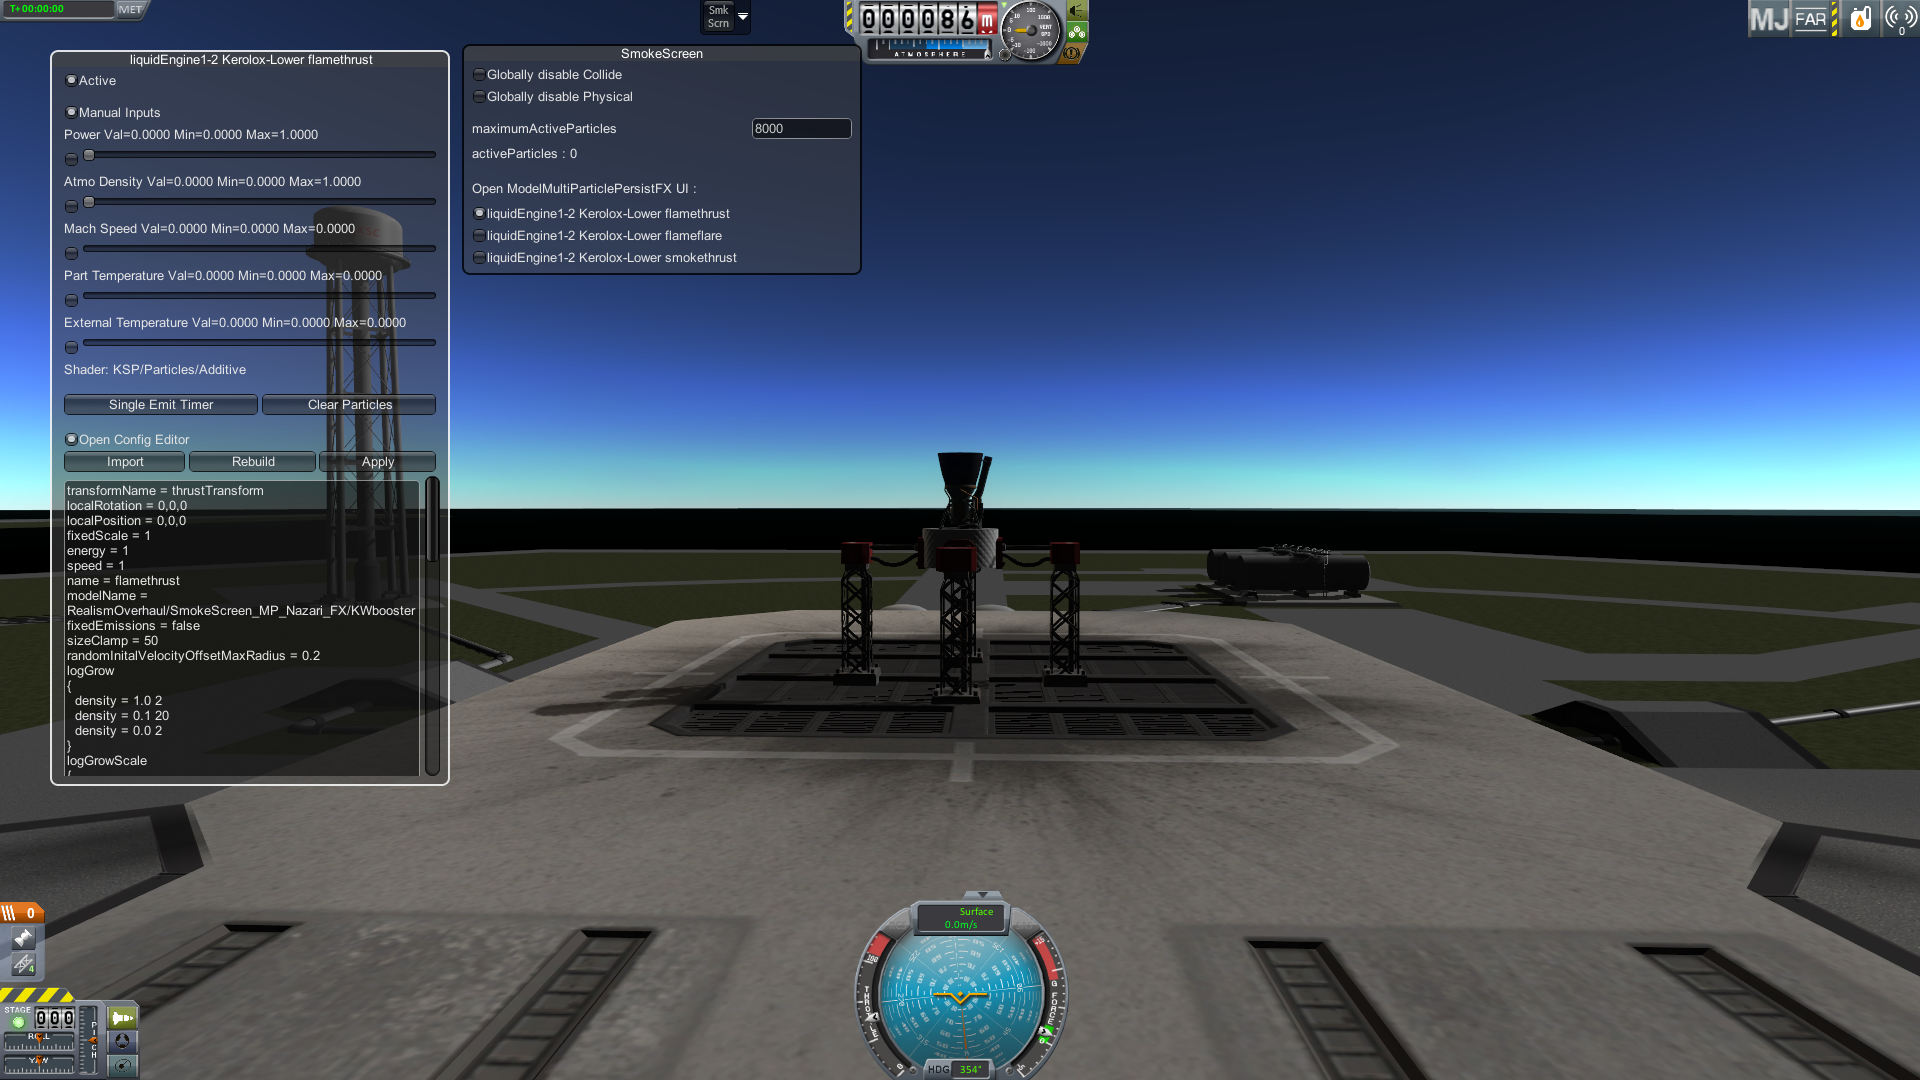Image resolution: width=1920 pixels, height=1080 pixels.
Task: Enable Globally disable Physical checkbox
Action: coord(479,95)
